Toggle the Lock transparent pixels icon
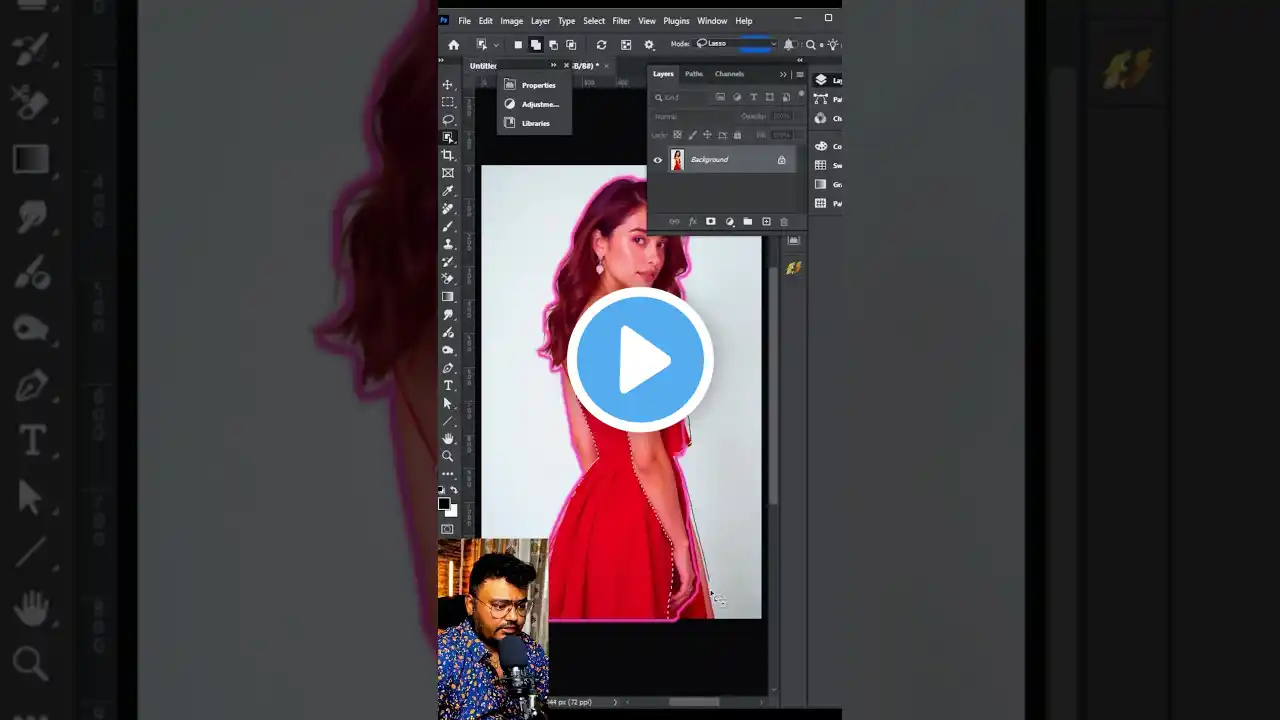Viewport: 1280px width, 720px height. [x=677, y=135]
